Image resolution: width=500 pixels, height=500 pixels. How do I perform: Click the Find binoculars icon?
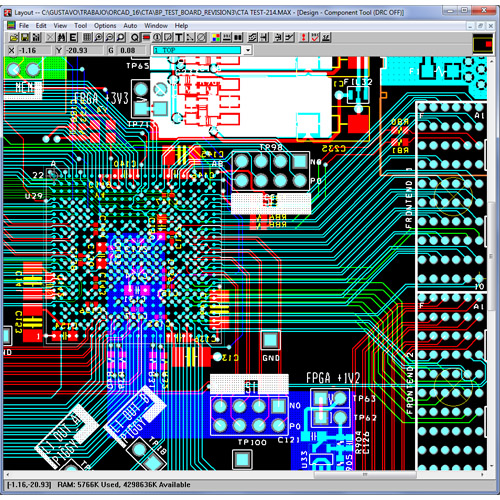[x=61, y=38]
